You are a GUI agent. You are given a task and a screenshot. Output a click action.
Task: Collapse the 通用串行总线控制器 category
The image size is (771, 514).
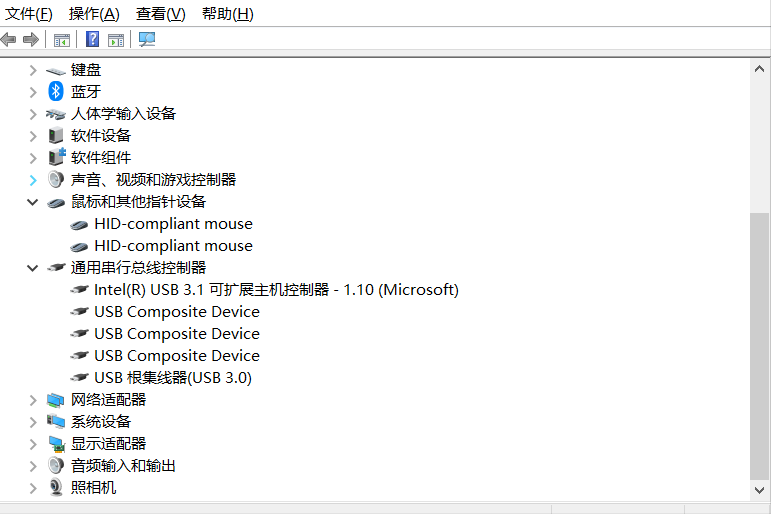tap(32, 268)
